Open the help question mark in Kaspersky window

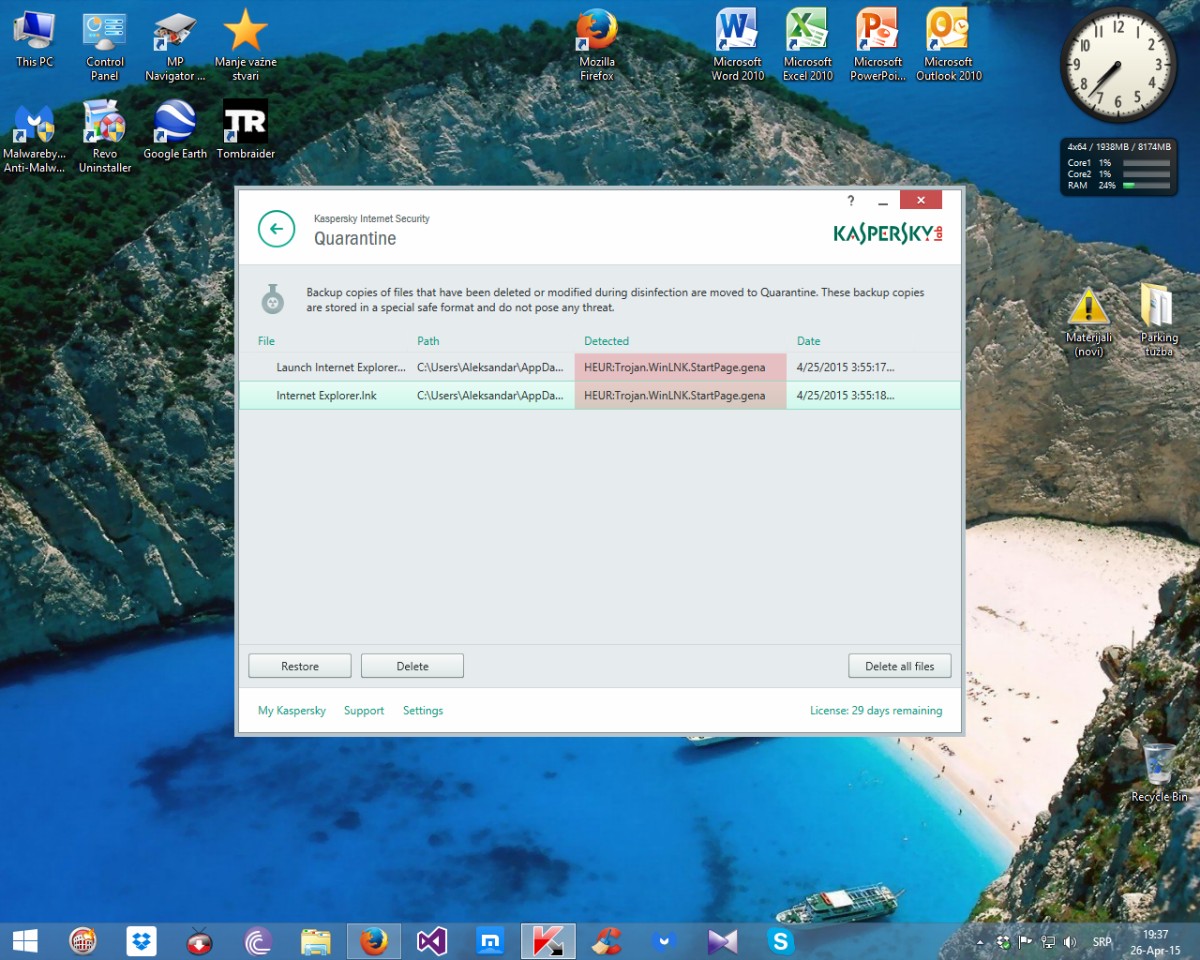pos(851,200)
